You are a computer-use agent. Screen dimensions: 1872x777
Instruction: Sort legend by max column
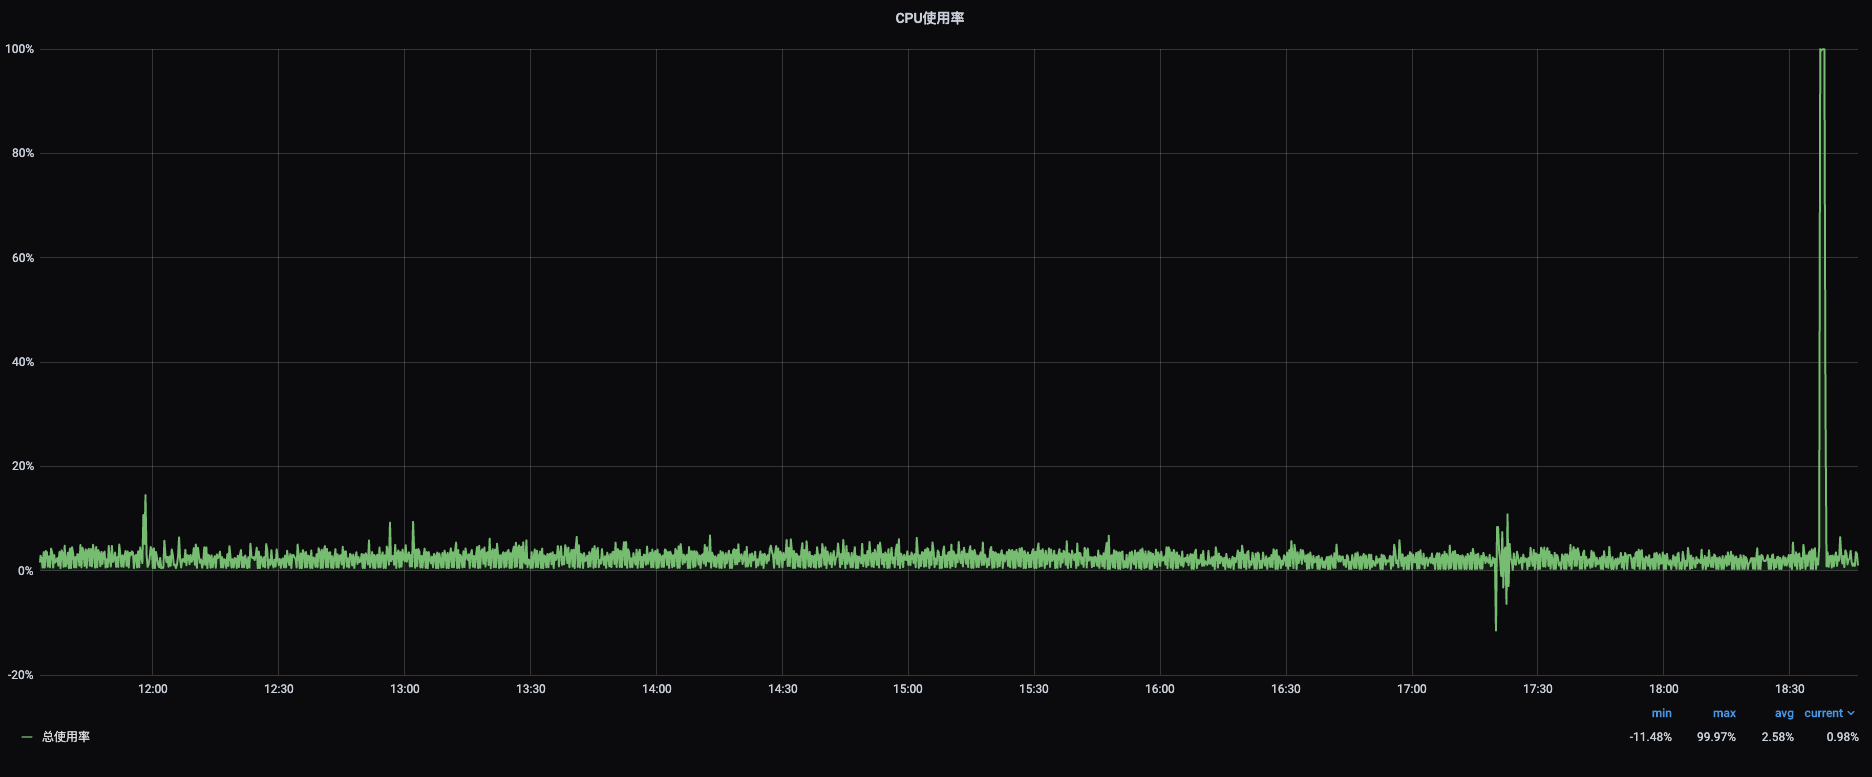(1724, 713)
